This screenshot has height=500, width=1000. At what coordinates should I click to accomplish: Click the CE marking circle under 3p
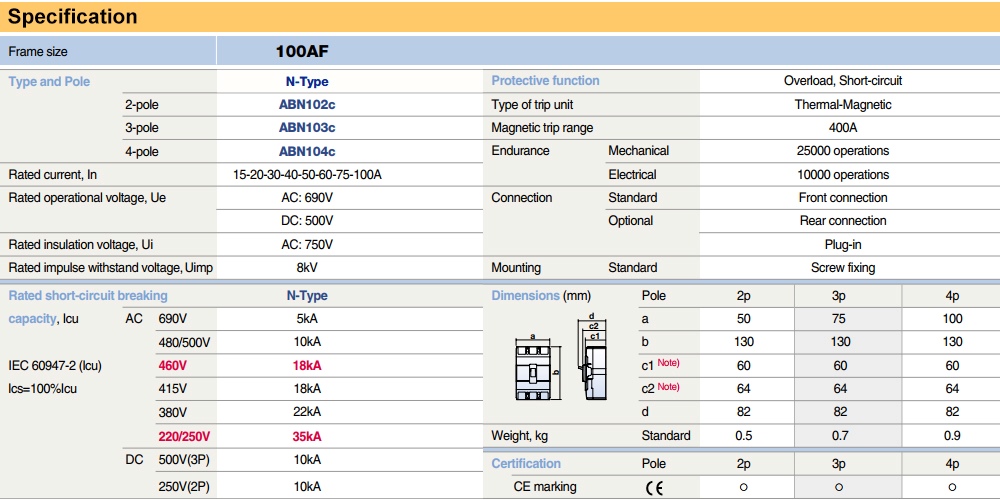tap(839, 487)
